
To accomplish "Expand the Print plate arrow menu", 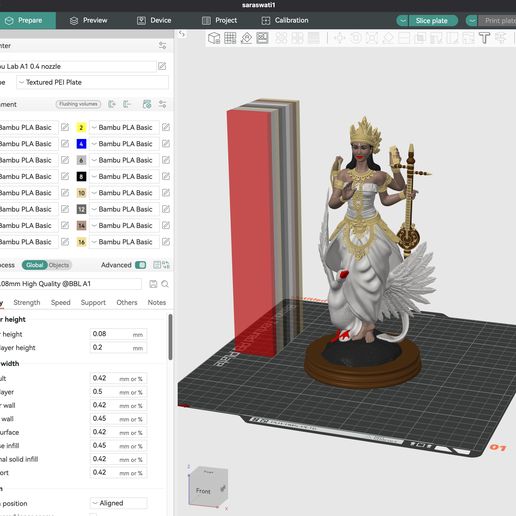I will (472, 21).
